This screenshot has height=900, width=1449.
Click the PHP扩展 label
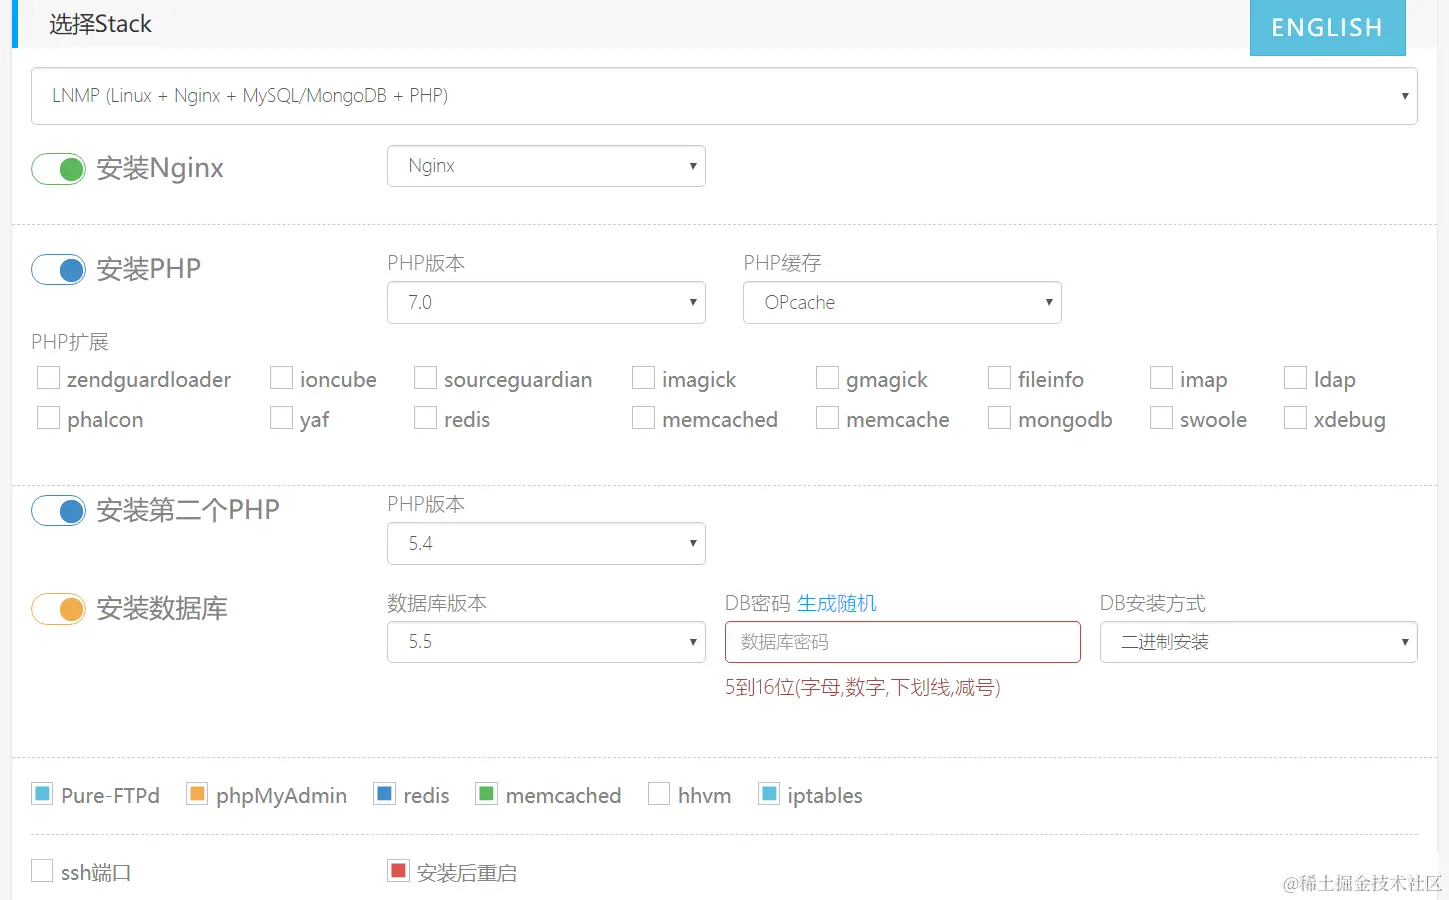point(69,342)
